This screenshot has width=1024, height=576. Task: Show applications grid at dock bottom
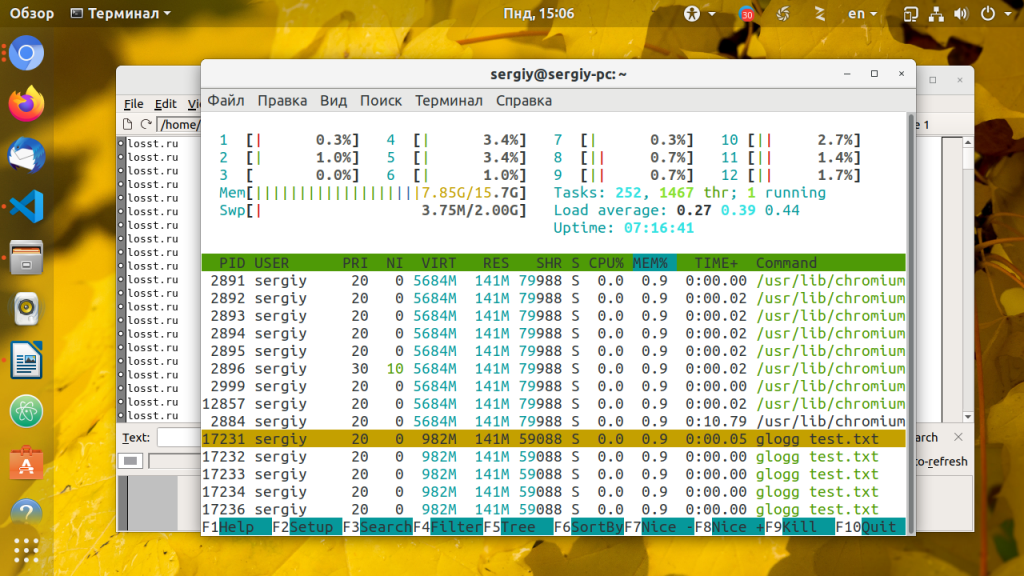click(27, 550)
